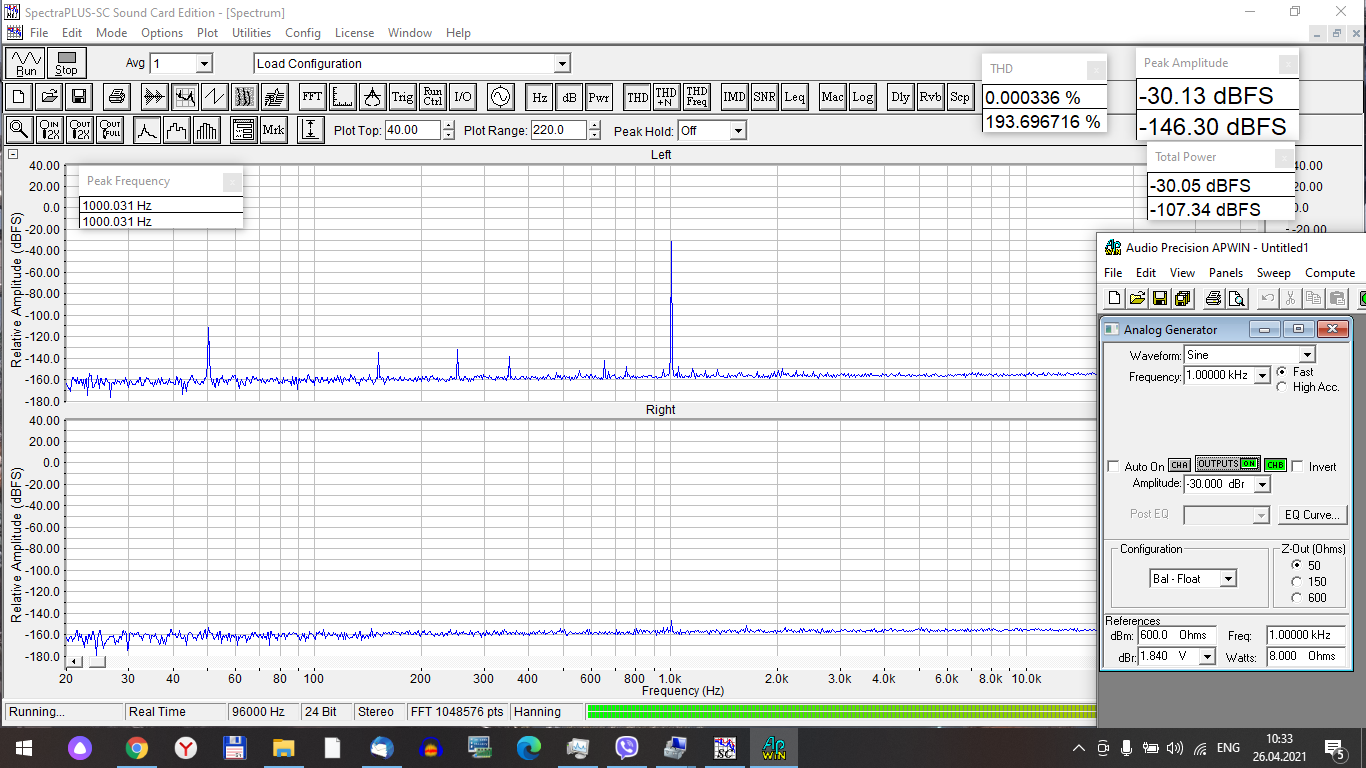Print the spectrum from SpectraPLUS toolbar
Image resolution: width=1366 pixels, height=768 pixels.
click(117, 97)
